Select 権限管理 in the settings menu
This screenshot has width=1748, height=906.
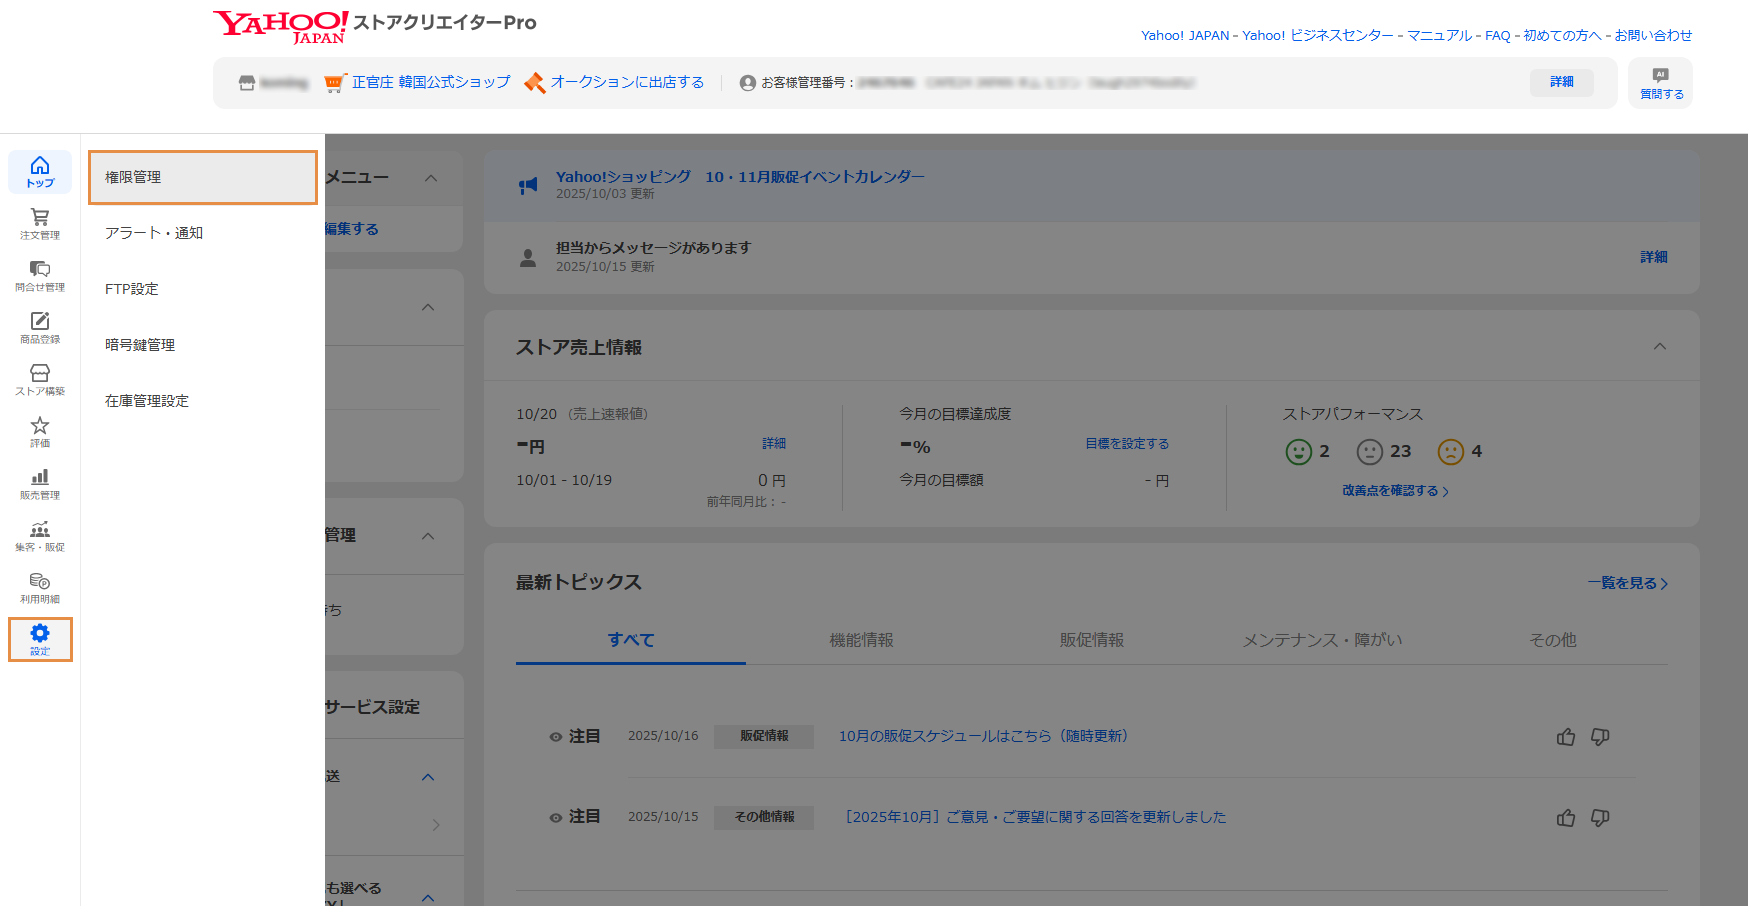[203, 177]
